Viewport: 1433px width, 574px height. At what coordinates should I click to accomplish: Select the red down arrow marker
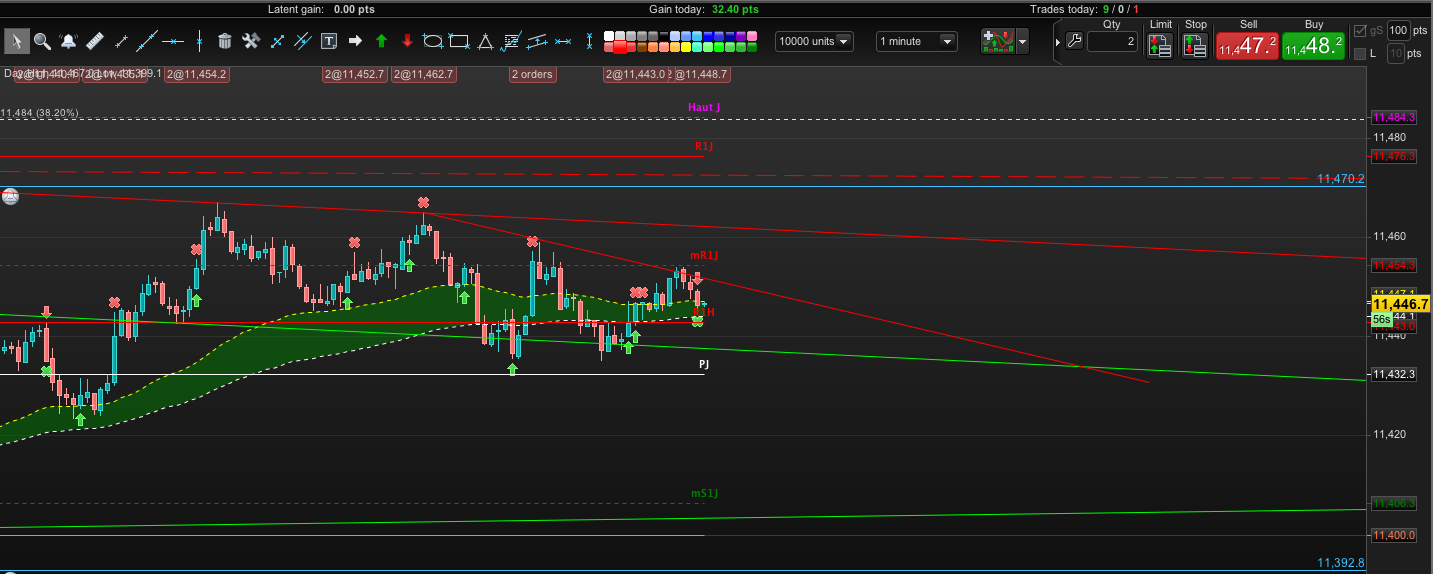pyautogui.click(x=407, y=41)
